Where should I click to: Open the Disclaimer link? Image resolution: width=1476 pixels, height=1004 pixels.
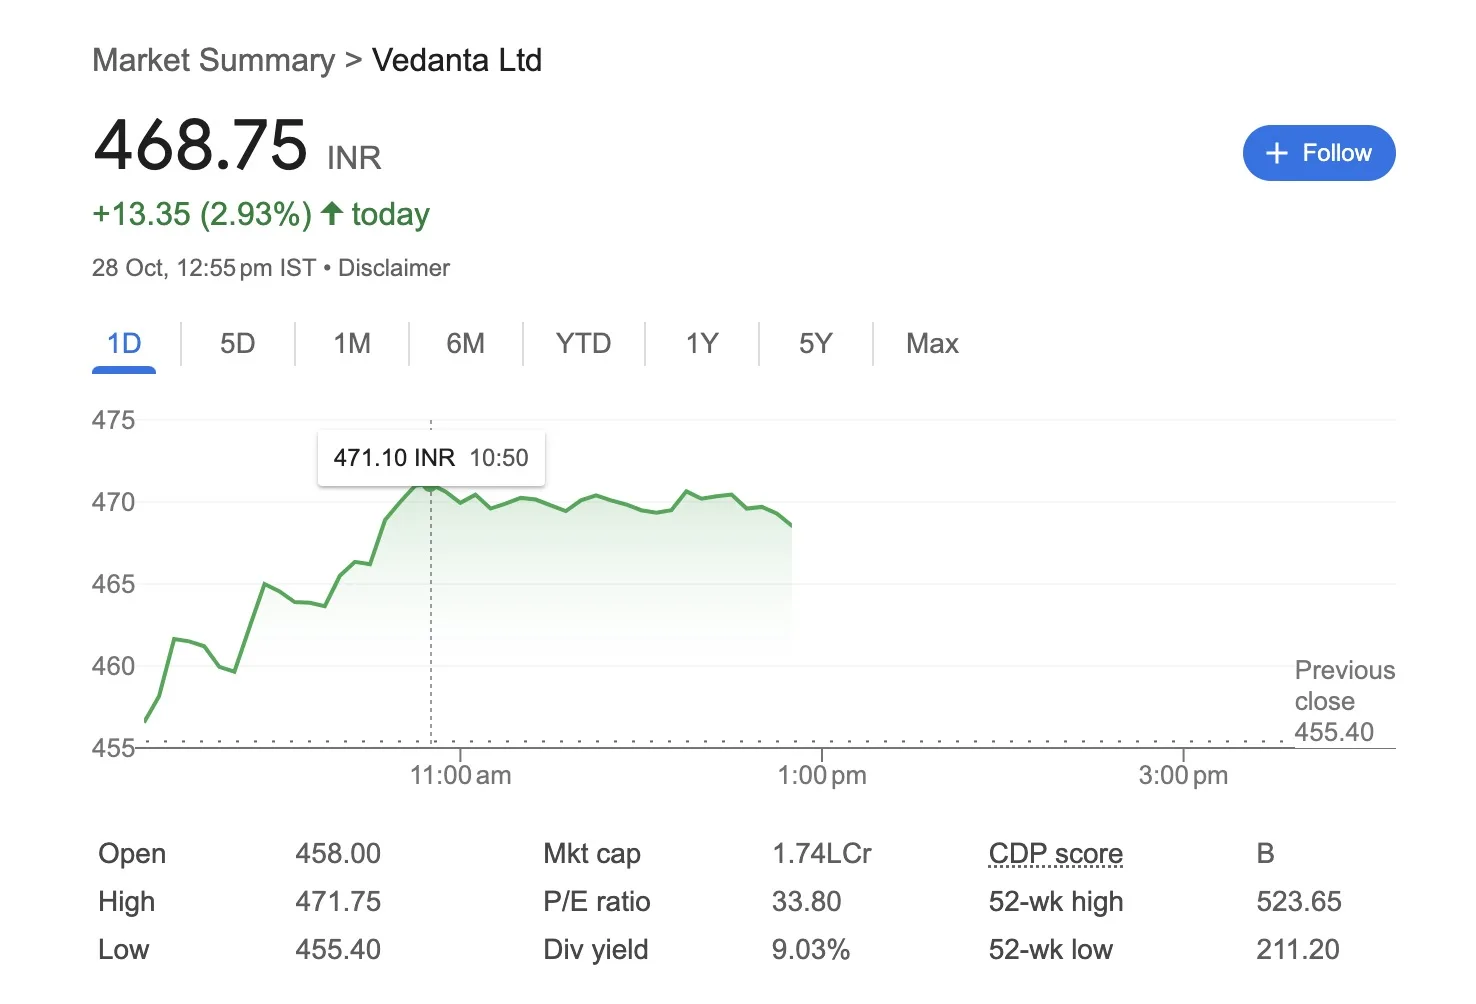[393, 267]
